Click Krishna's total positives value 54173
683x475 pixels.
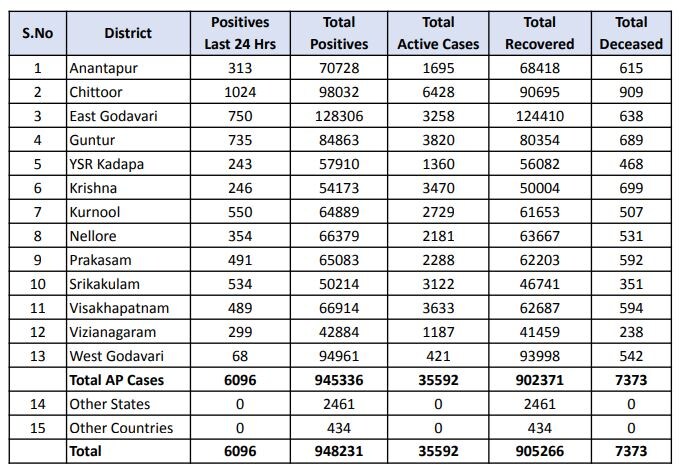pos(339,188)
